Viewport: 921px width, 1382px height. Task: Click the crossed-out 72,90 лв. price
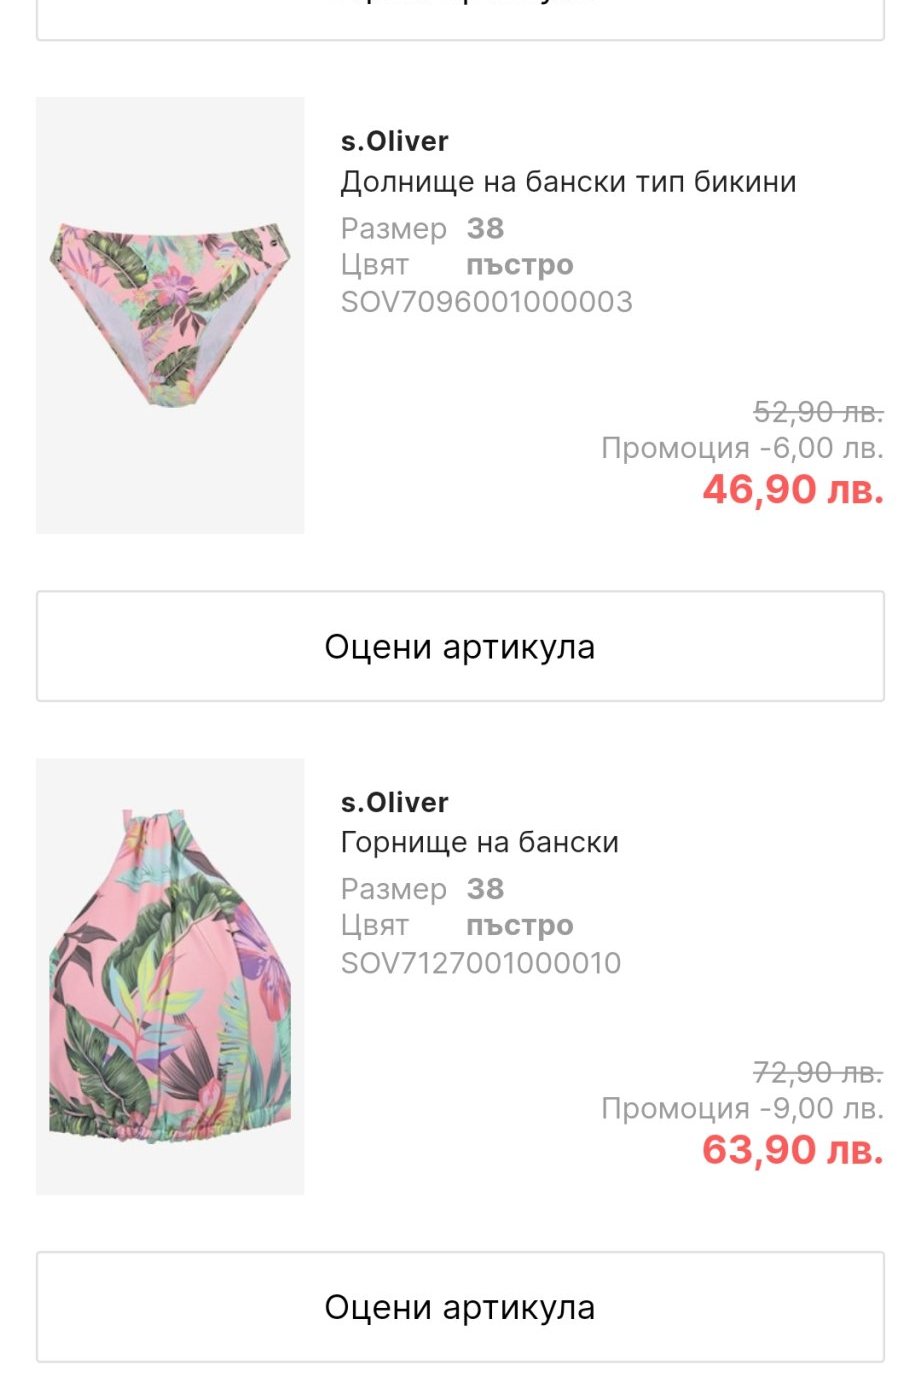pyautogui.click(x=818, y=1072)
